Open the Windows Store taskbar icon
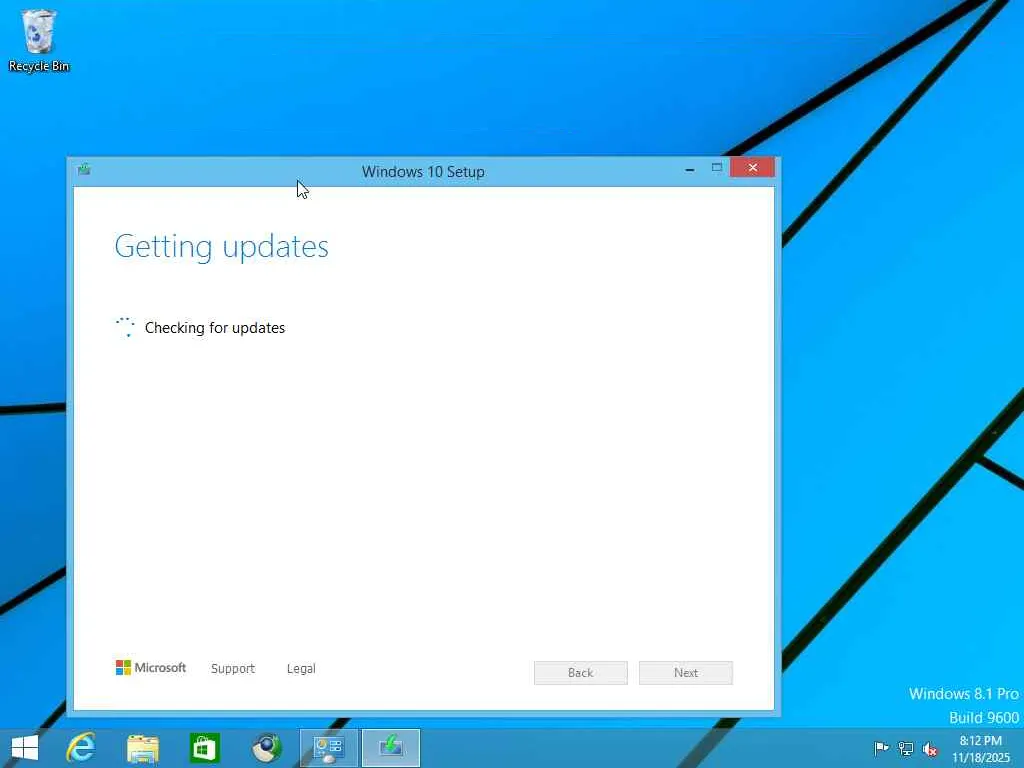 [204, 748]
